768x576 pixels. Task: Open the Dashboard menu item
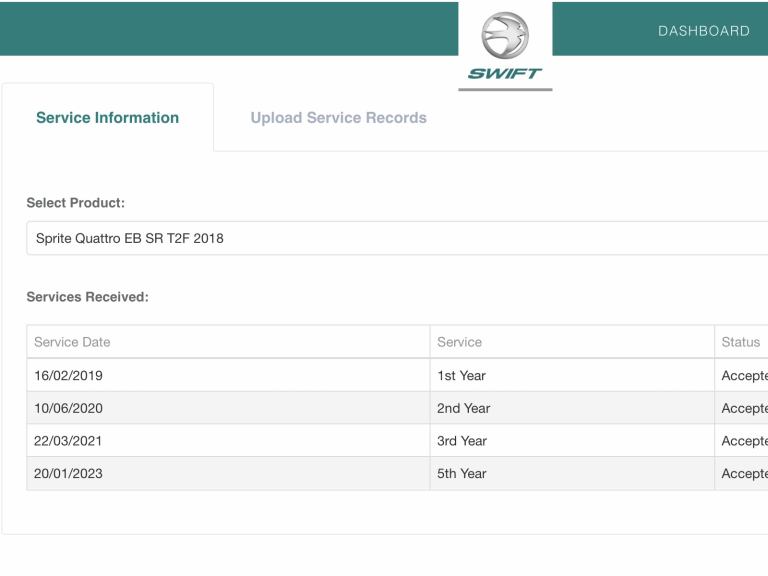click(x=703, y=31)
